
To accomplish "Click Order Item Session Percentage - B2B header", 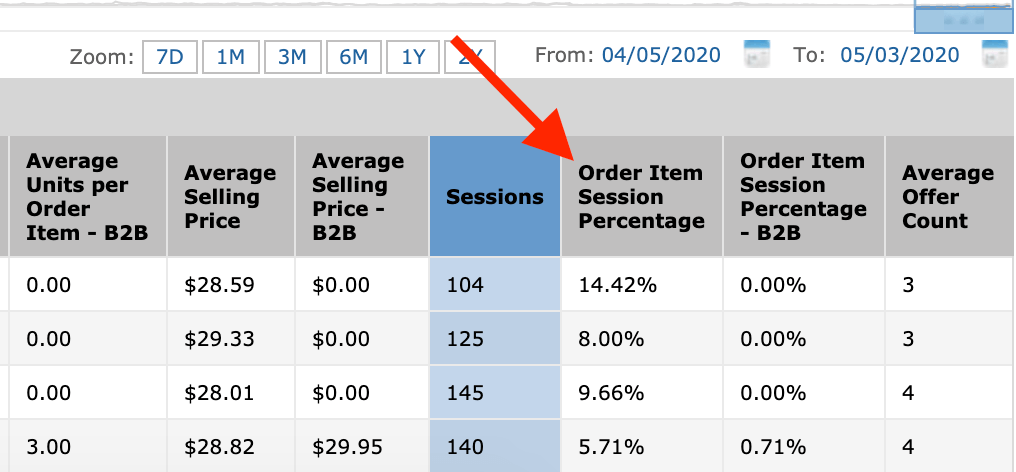I will (802, 197).
